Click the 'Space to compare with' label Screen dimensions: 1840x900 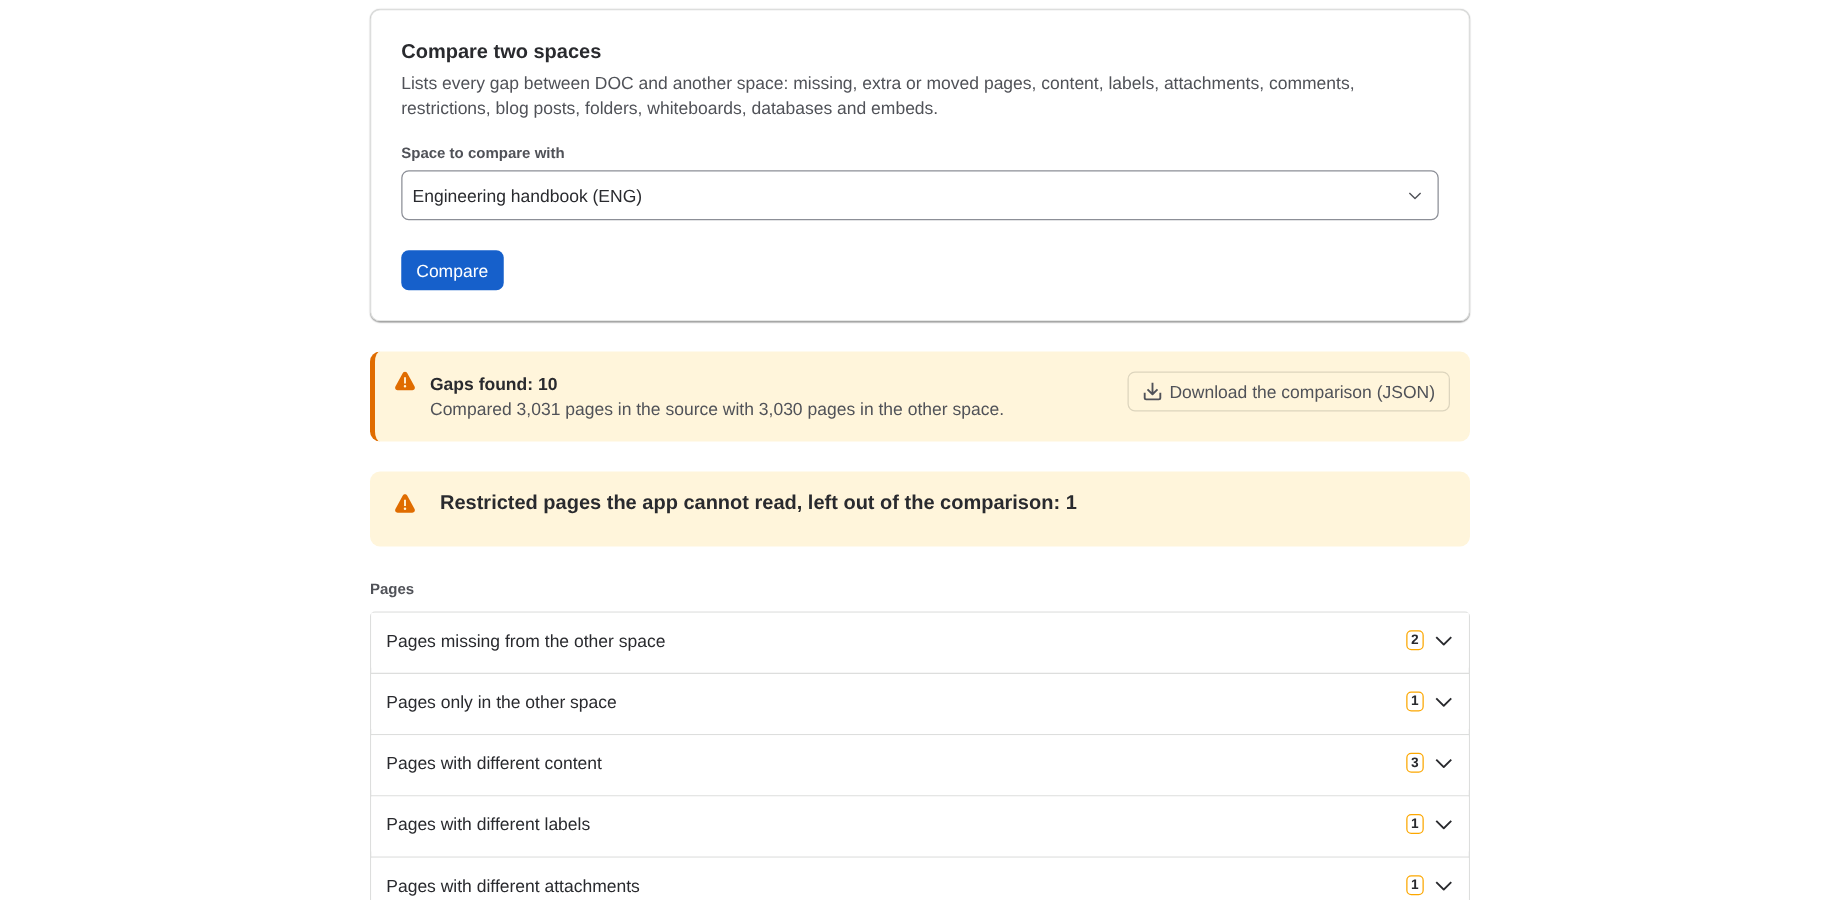click(x=483, y=153)
